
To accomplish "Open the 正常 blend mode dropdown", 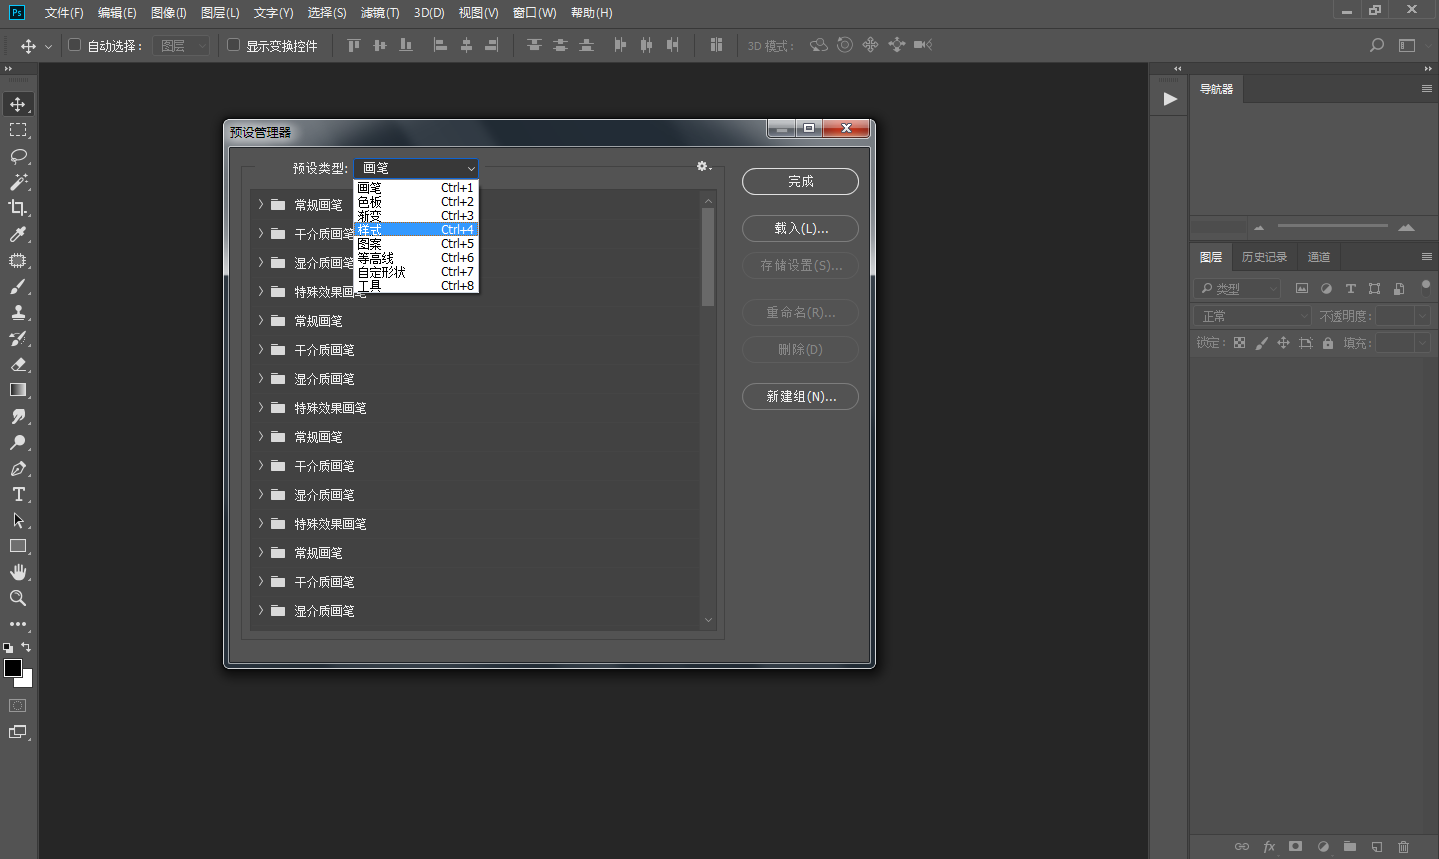I will 1252,316.
